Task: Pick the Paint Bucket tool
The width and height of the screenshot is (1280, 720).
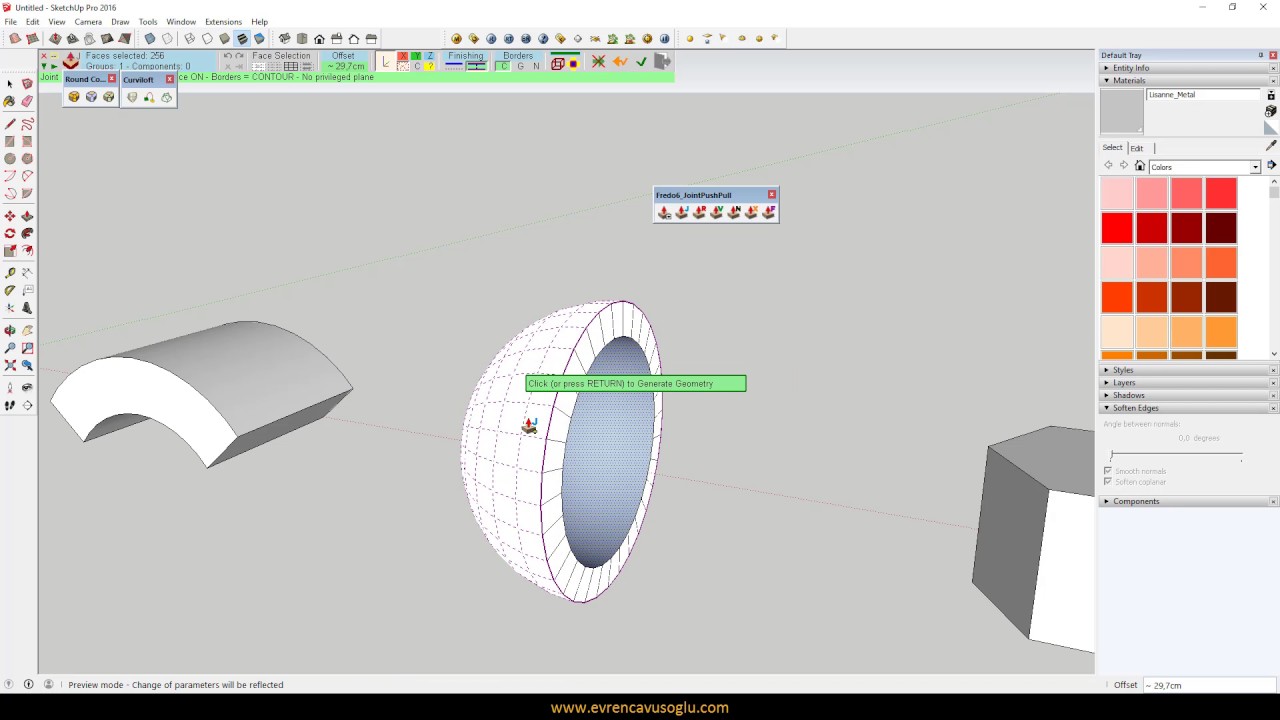Action: click(x=10, y=101)
